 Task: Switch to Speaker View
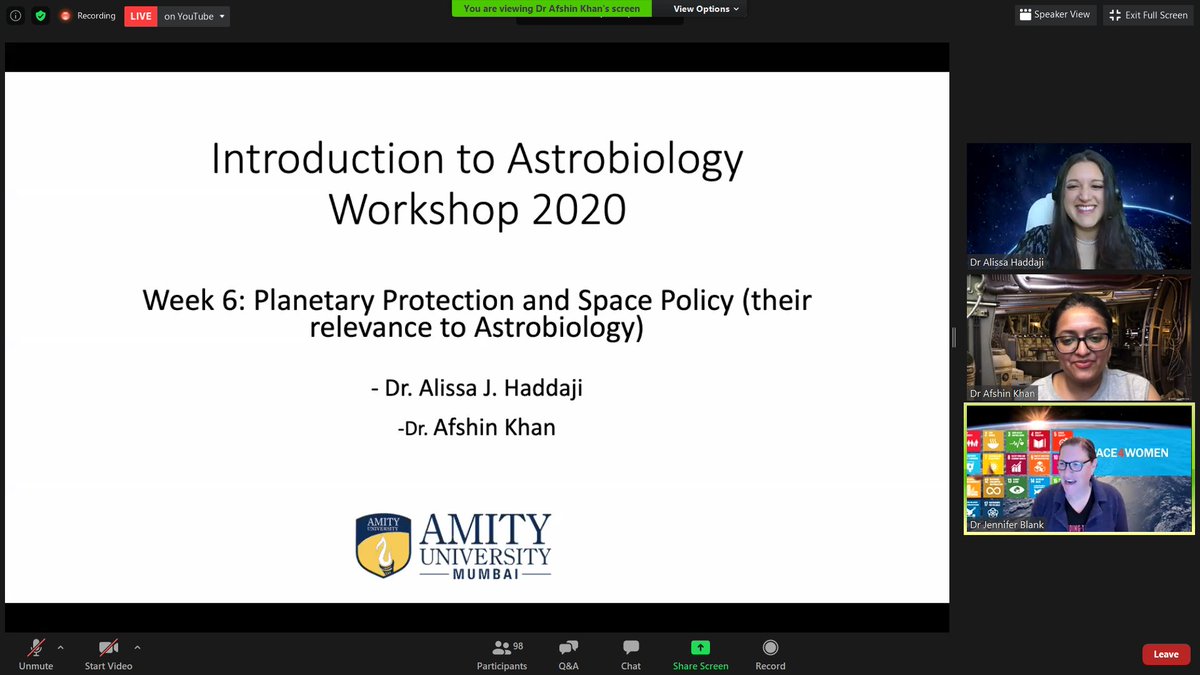click(x=1055, y=15)
